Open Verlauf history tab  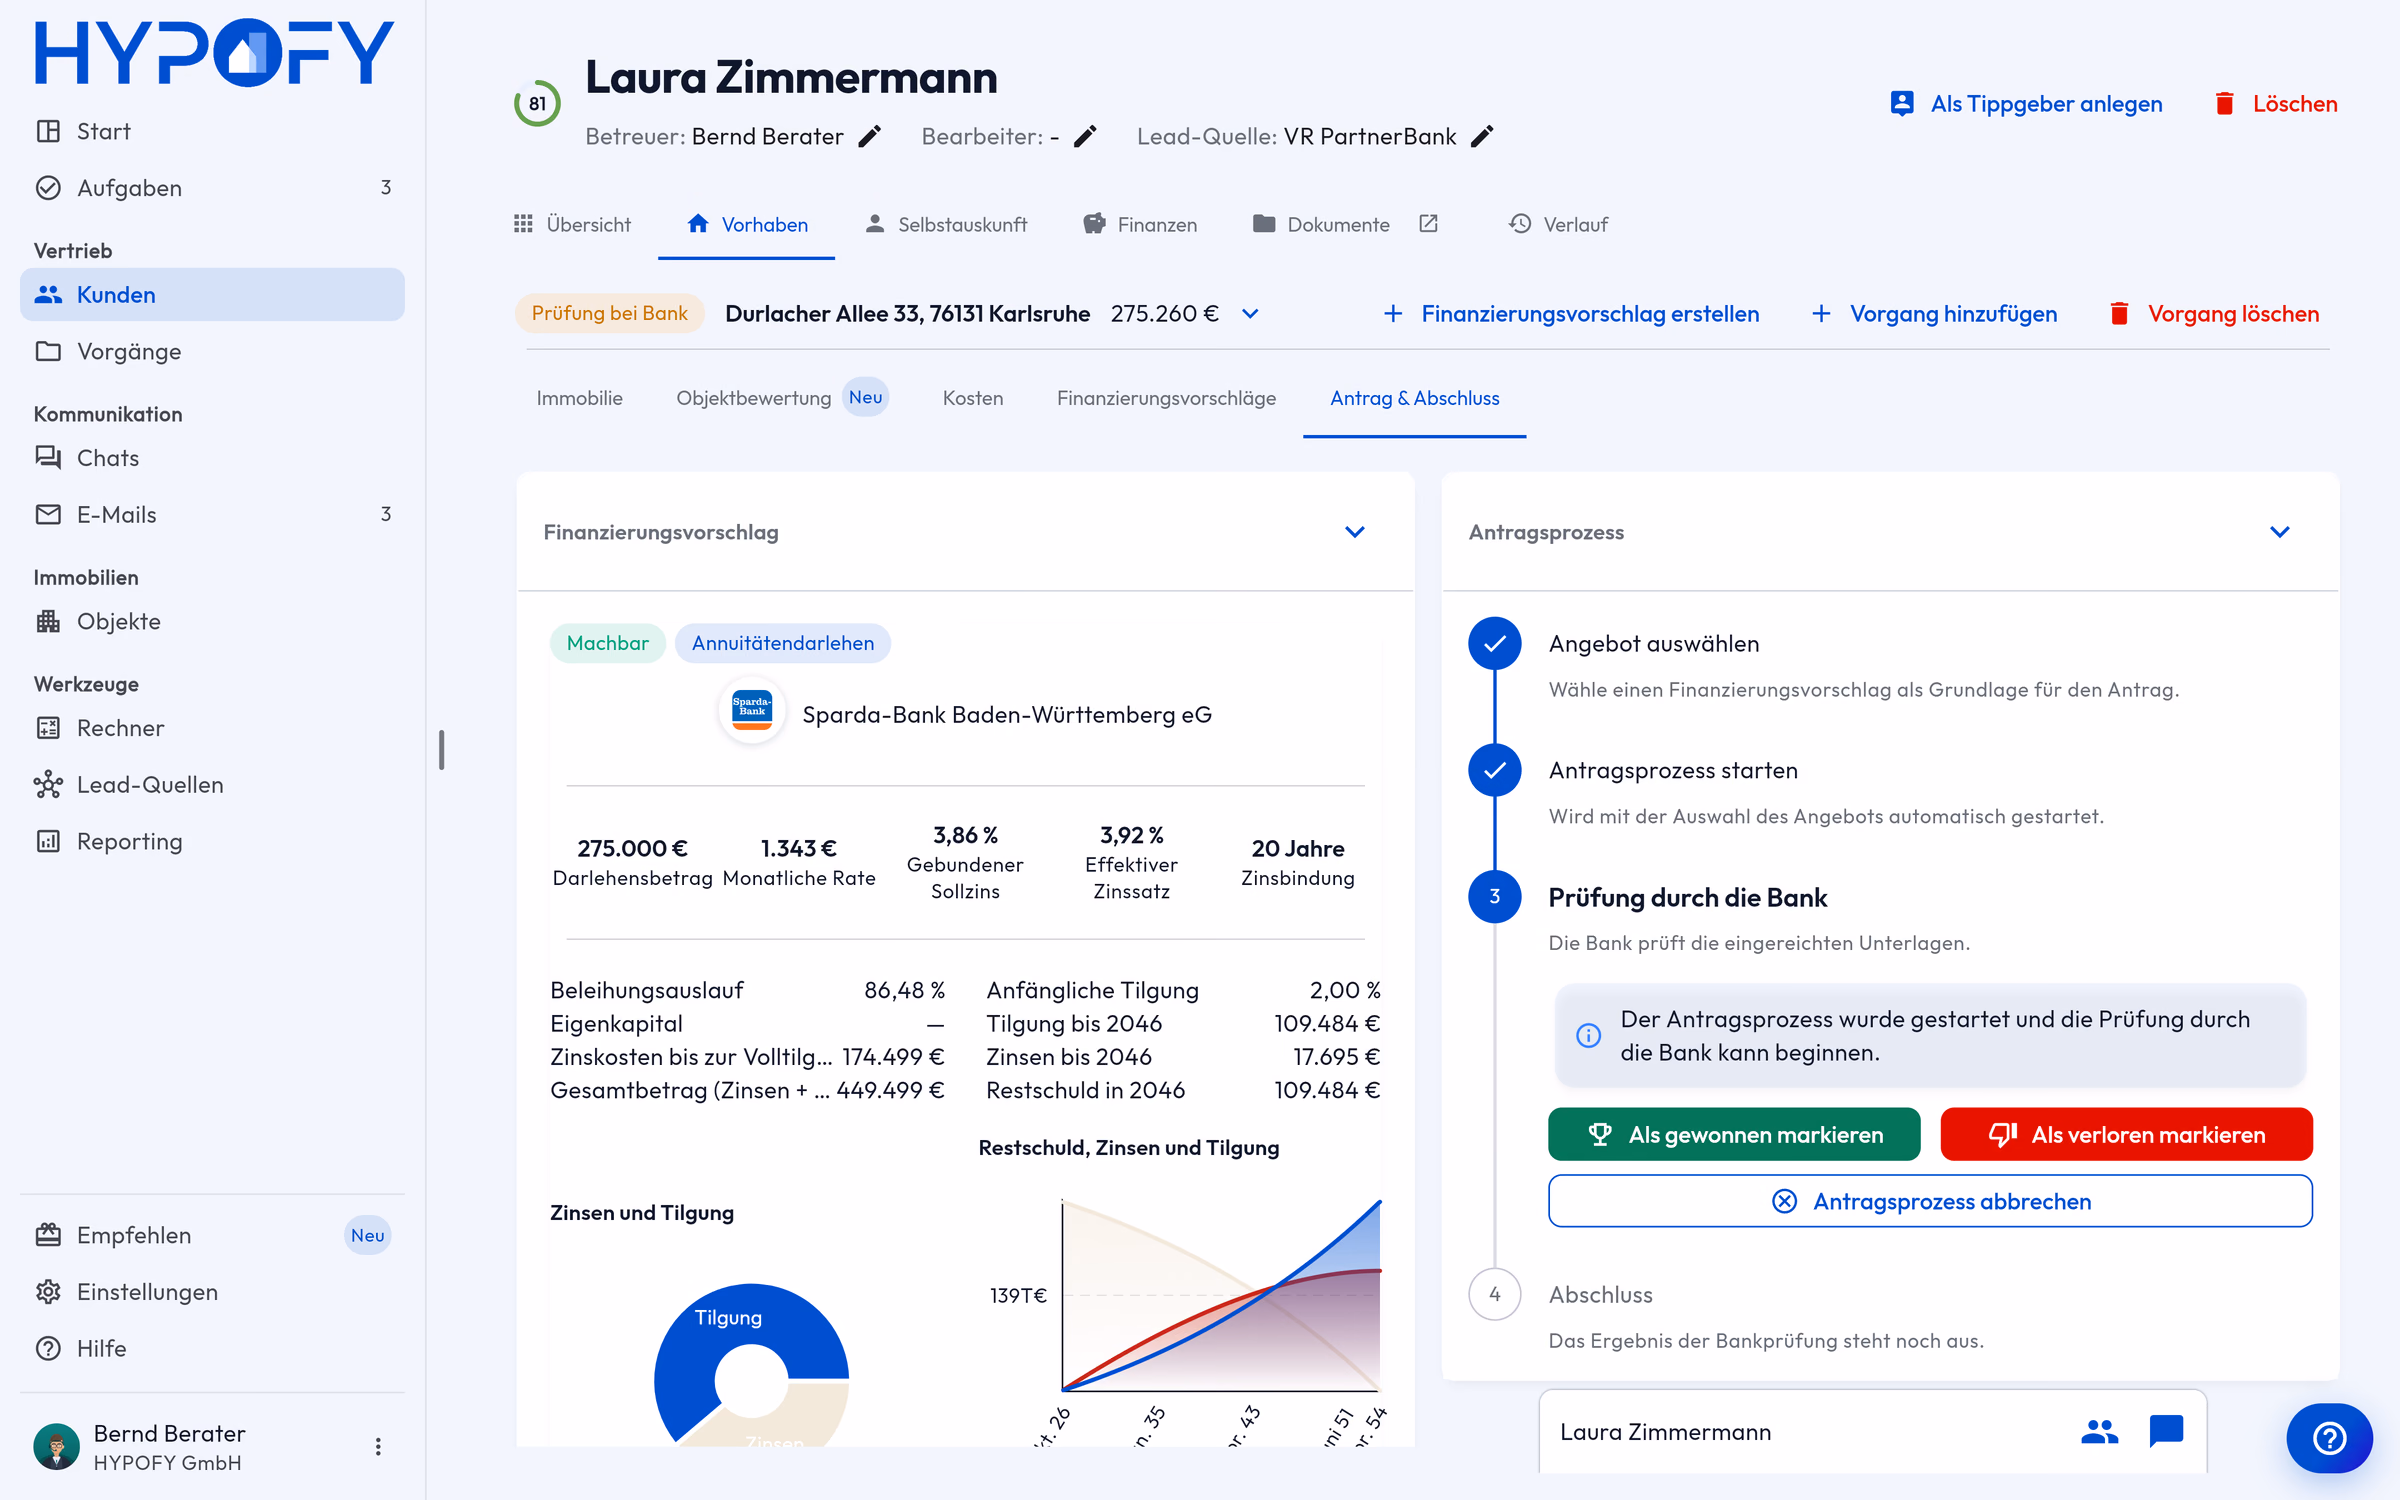[x=1558, y=224]
